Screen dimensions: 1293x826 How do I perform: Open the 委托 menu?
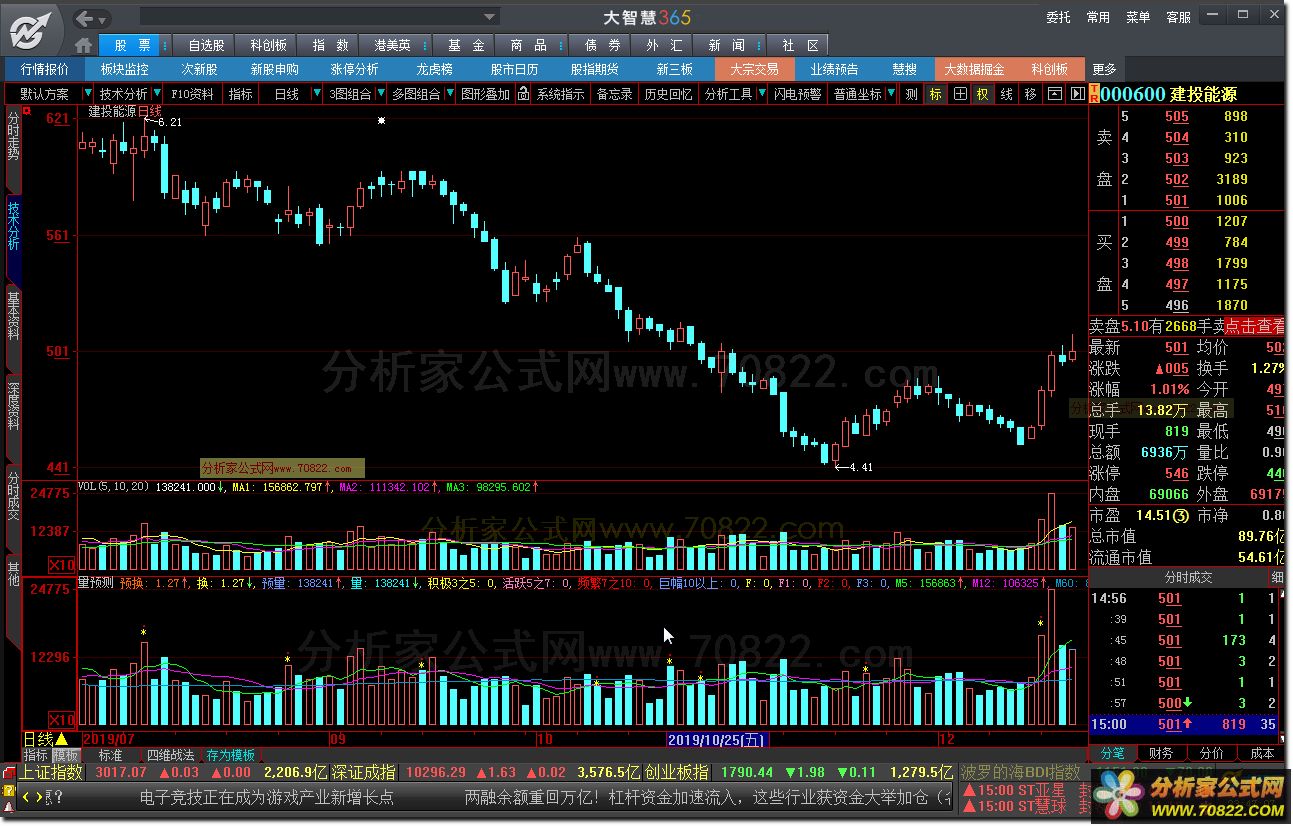coord(1058,17)
